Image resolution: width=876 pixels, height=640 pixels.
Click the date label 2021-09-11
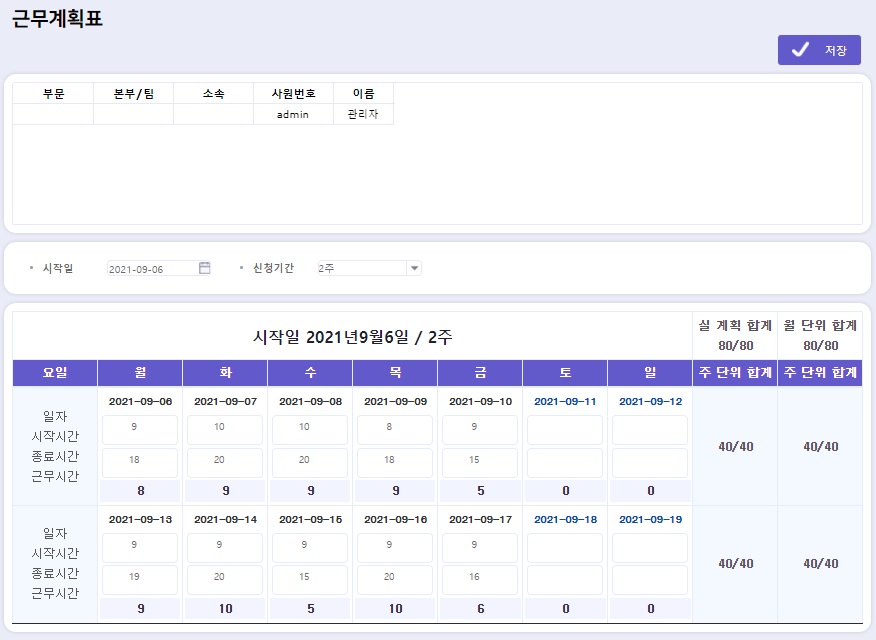click(565, 402)
